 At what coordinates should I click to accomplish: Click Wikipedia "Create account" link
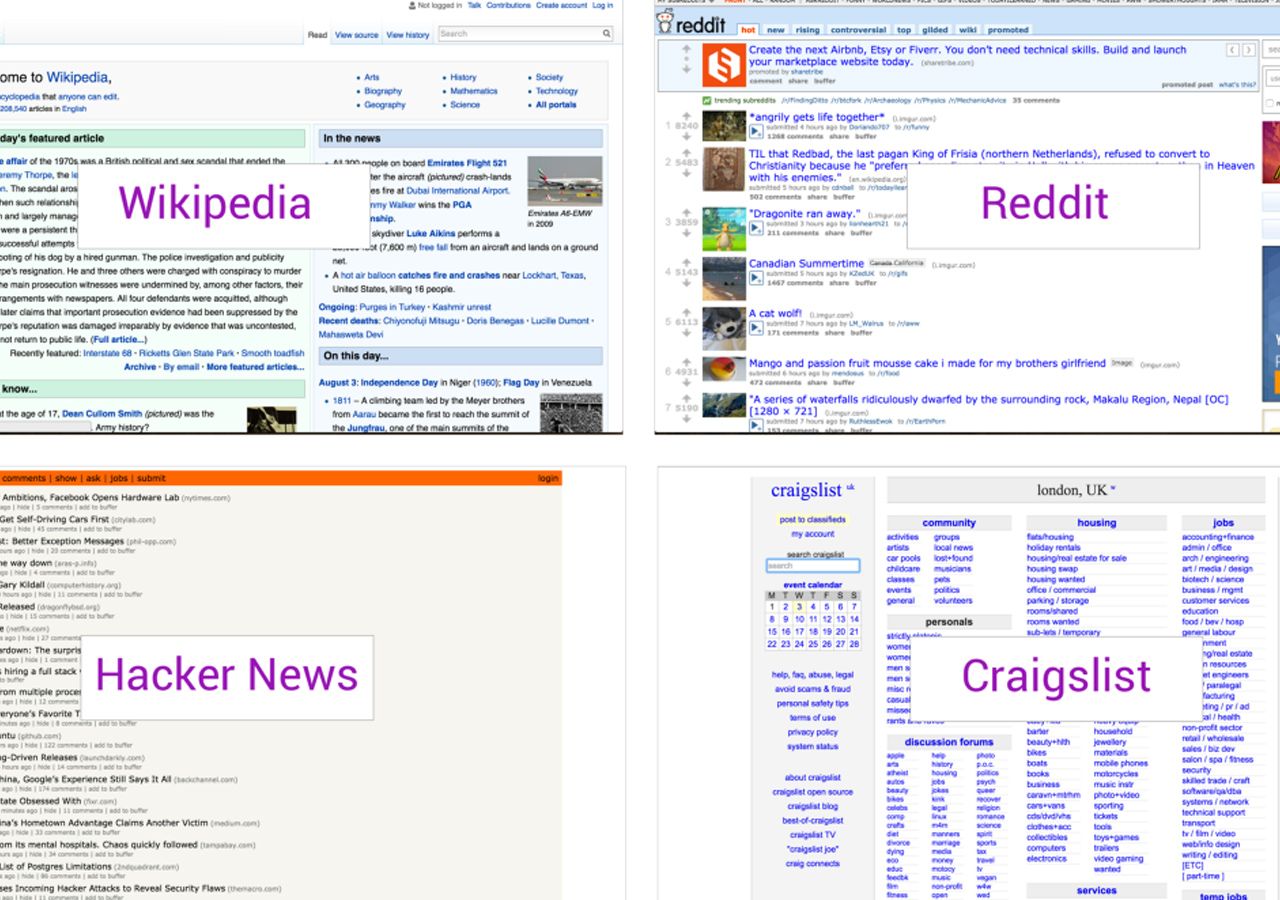pyautogui.click(x=561, y=6)
